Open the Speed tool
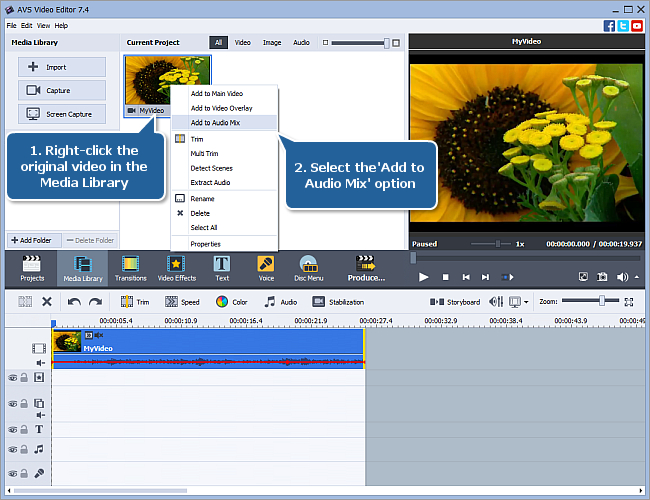The width and height of the screenshot is (650, 500). (182, 302)
